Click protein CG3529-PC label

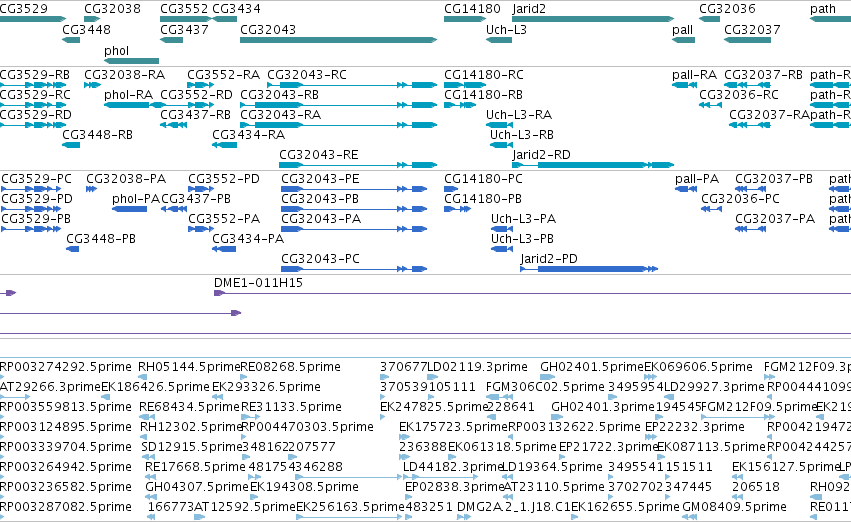pos(36,179)
